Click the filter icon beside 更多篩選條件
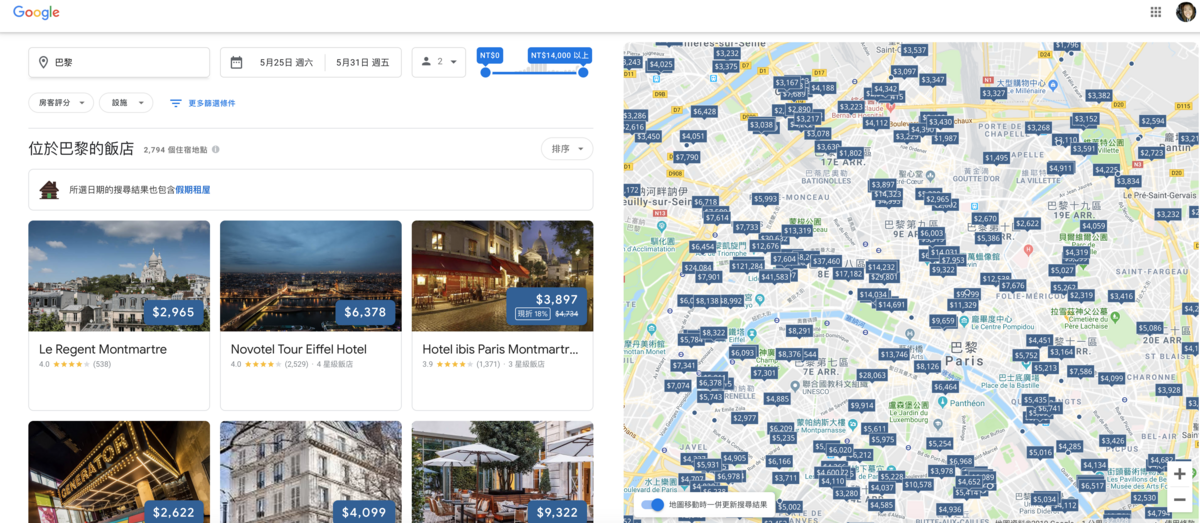 point(175,103)
